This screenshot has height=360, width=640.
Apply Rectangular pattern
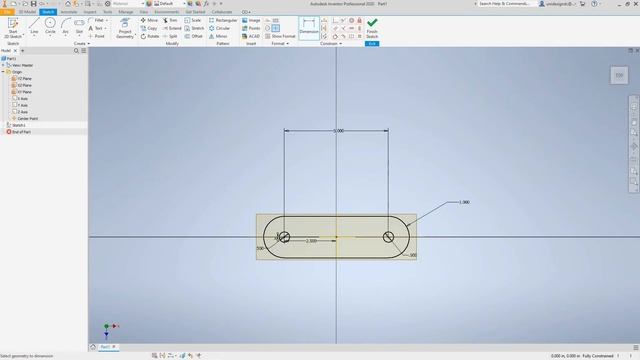[x=223, y=20]
